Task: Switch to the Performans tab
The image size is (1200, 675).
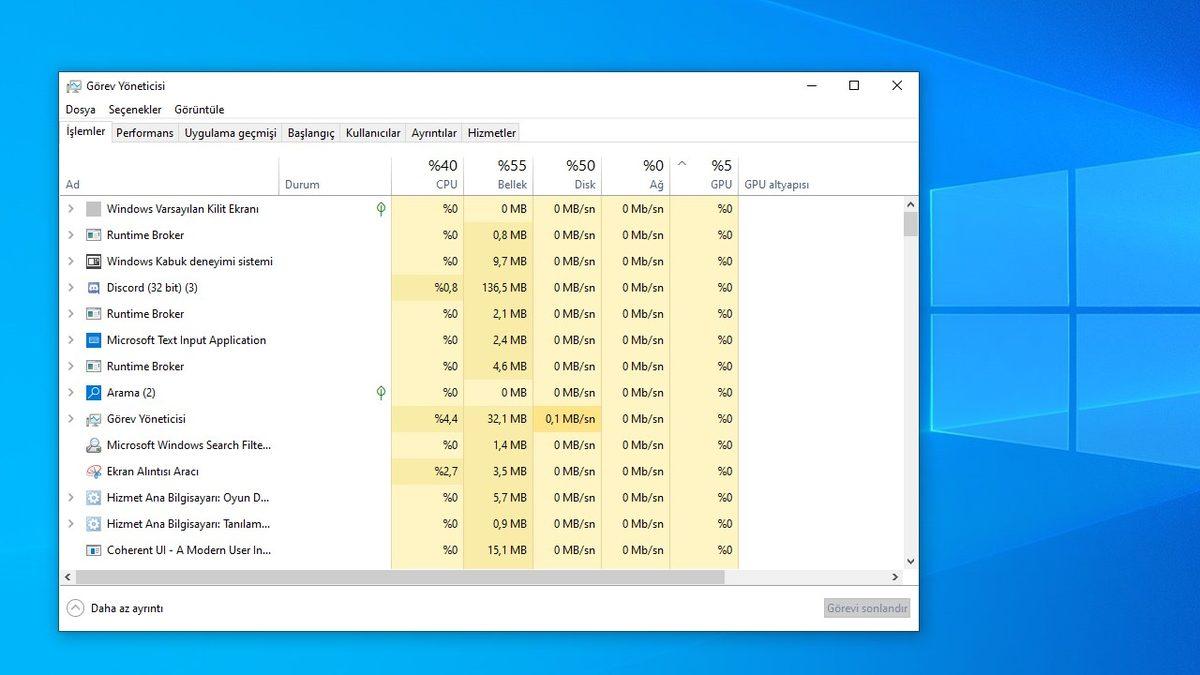Action: click(144, 132)
